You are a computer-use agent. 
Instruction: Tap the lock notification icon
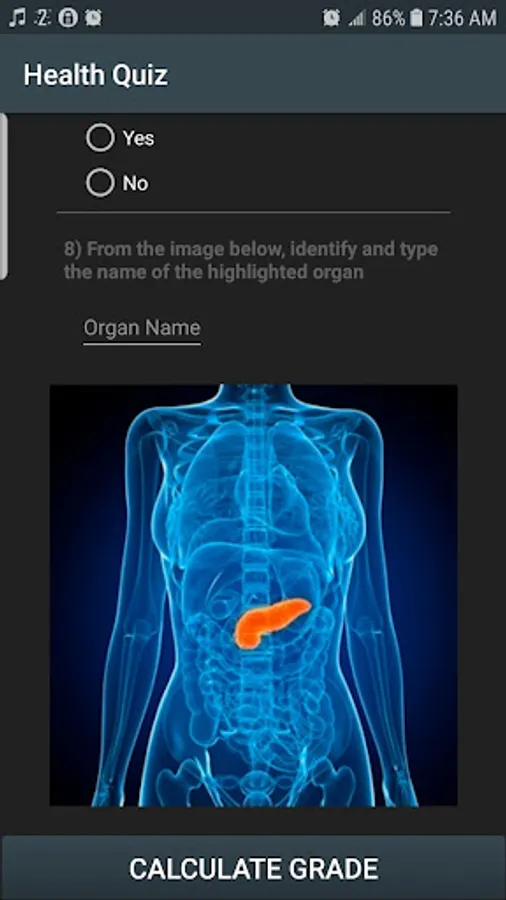(68, 18)
